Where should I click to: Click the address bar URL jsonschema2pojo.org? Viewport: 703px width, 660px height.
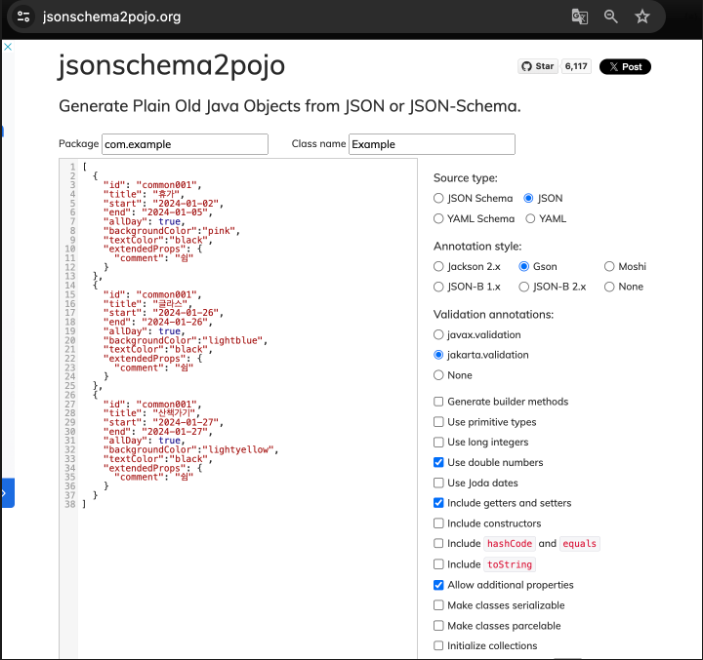click(112, 17)
